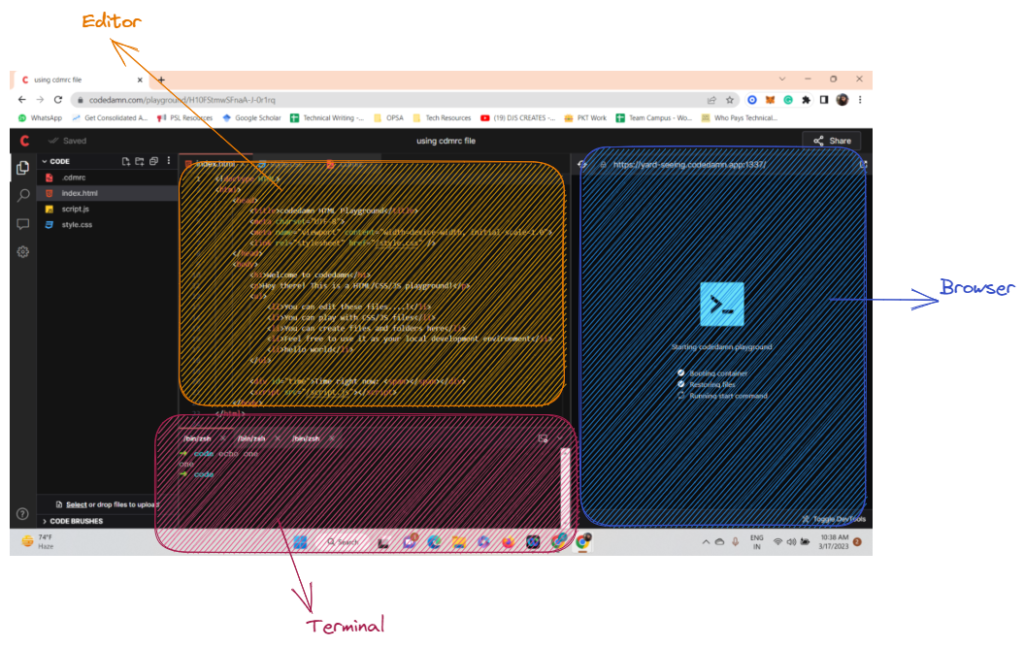1024x647 pixels.
Task: Select the third /bin/zsh terminal tab
Action: pos(306,439)
